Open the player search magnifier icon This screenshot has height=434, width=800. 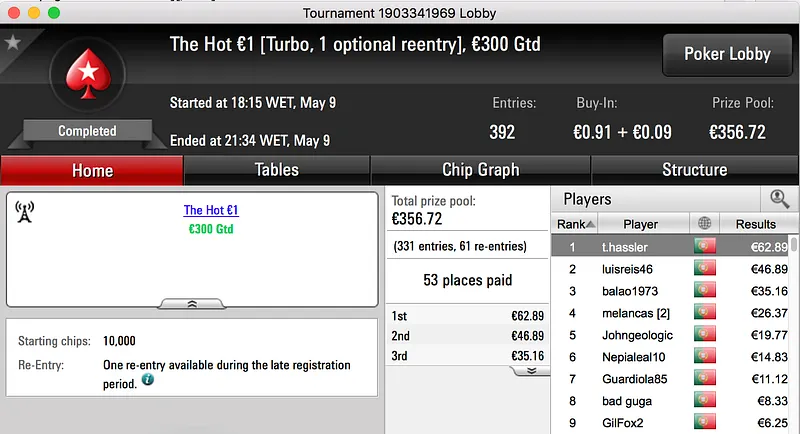click(779, 199)
